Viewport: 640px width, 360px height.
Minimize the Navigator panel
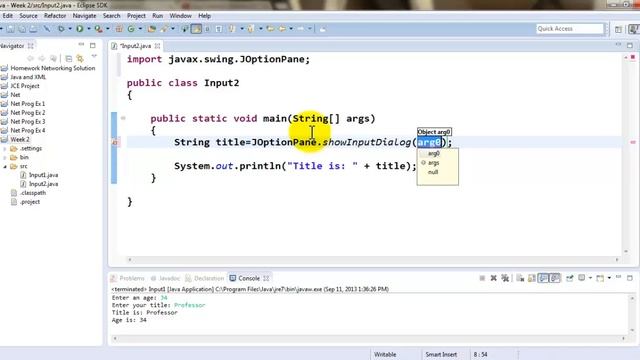[81, 45]
